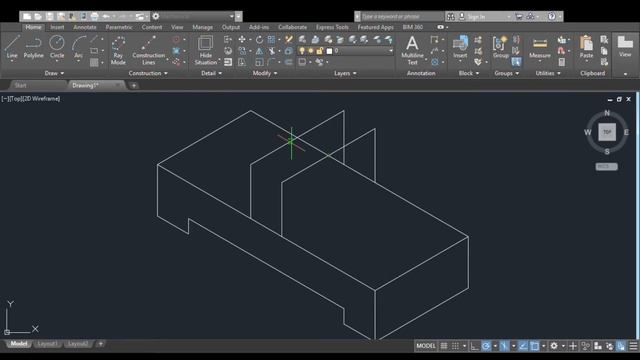This screenshot has width=640, height=360.
Task: Expand the Groups panel
Action: [507, 73]
